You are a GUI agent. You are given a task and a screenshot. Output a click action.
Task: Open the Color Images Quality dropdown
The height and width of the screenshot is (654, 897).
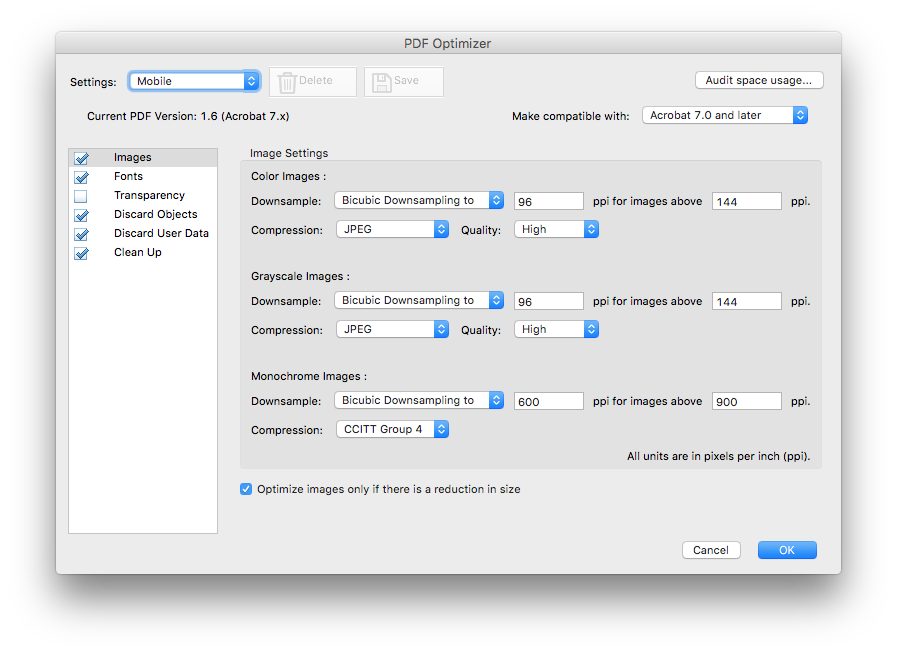coord(556,229)
